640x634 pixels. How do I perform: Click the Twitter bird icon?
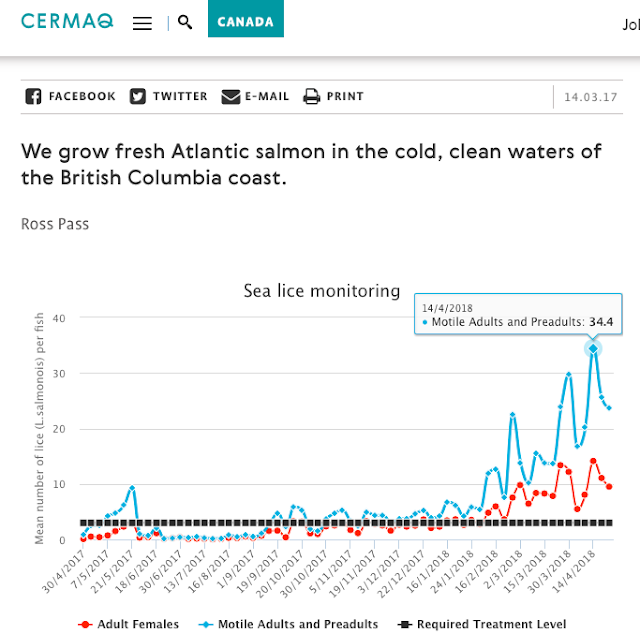click(x=137, y=97)
